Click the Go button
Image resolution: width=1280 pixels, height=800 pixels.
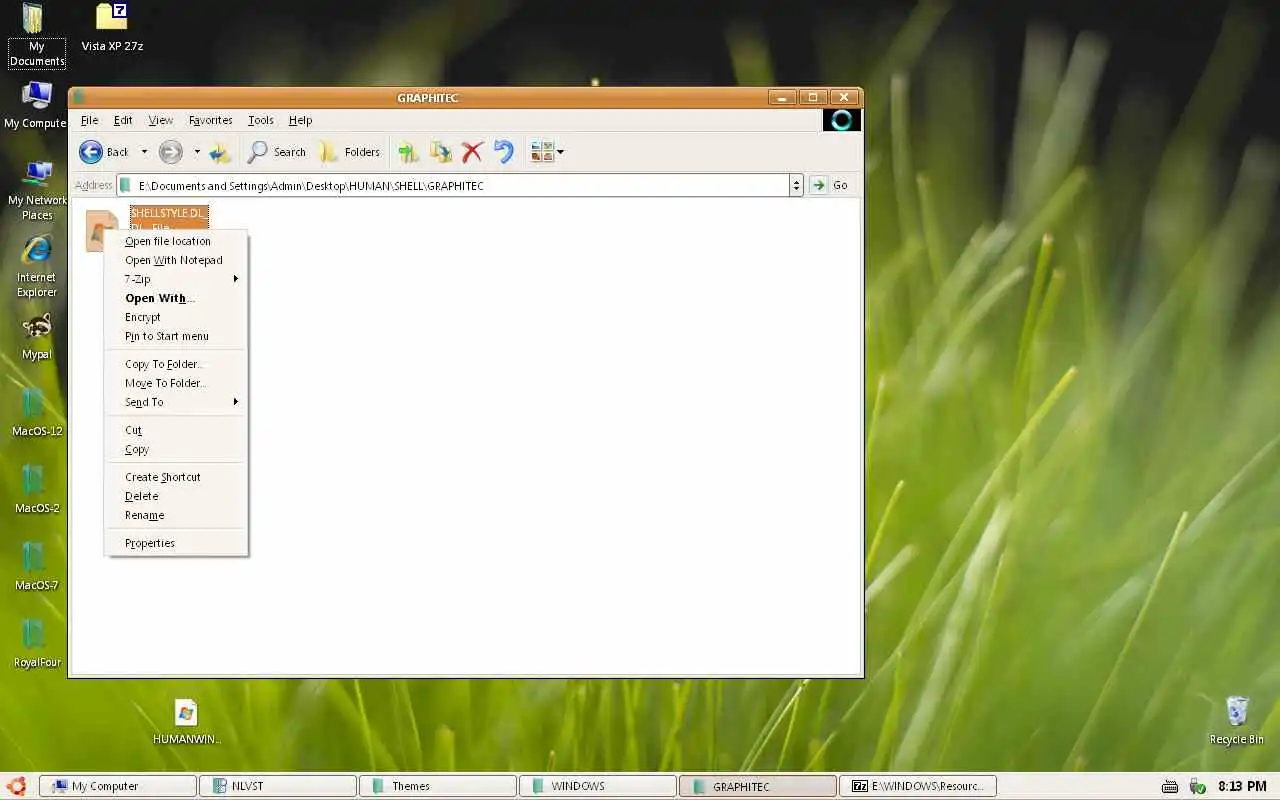click(x=830, y=185)
